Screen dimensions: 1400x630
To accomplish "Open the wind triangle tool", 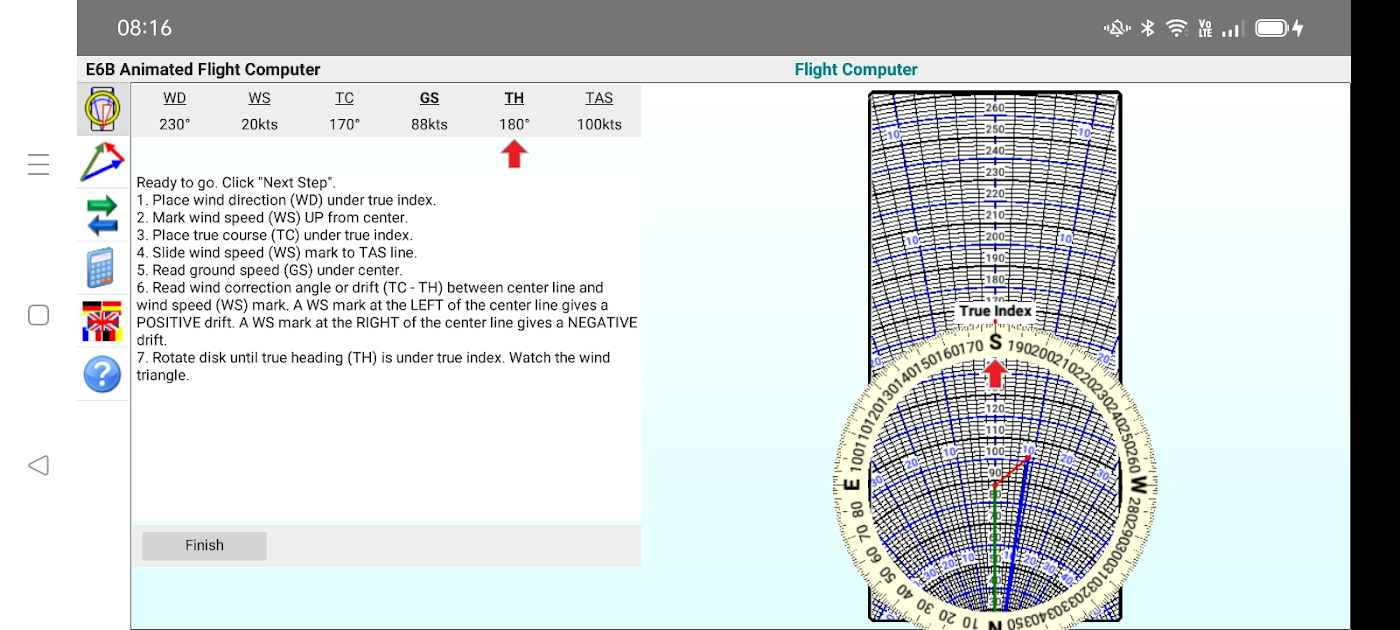I will click(102, 163).
